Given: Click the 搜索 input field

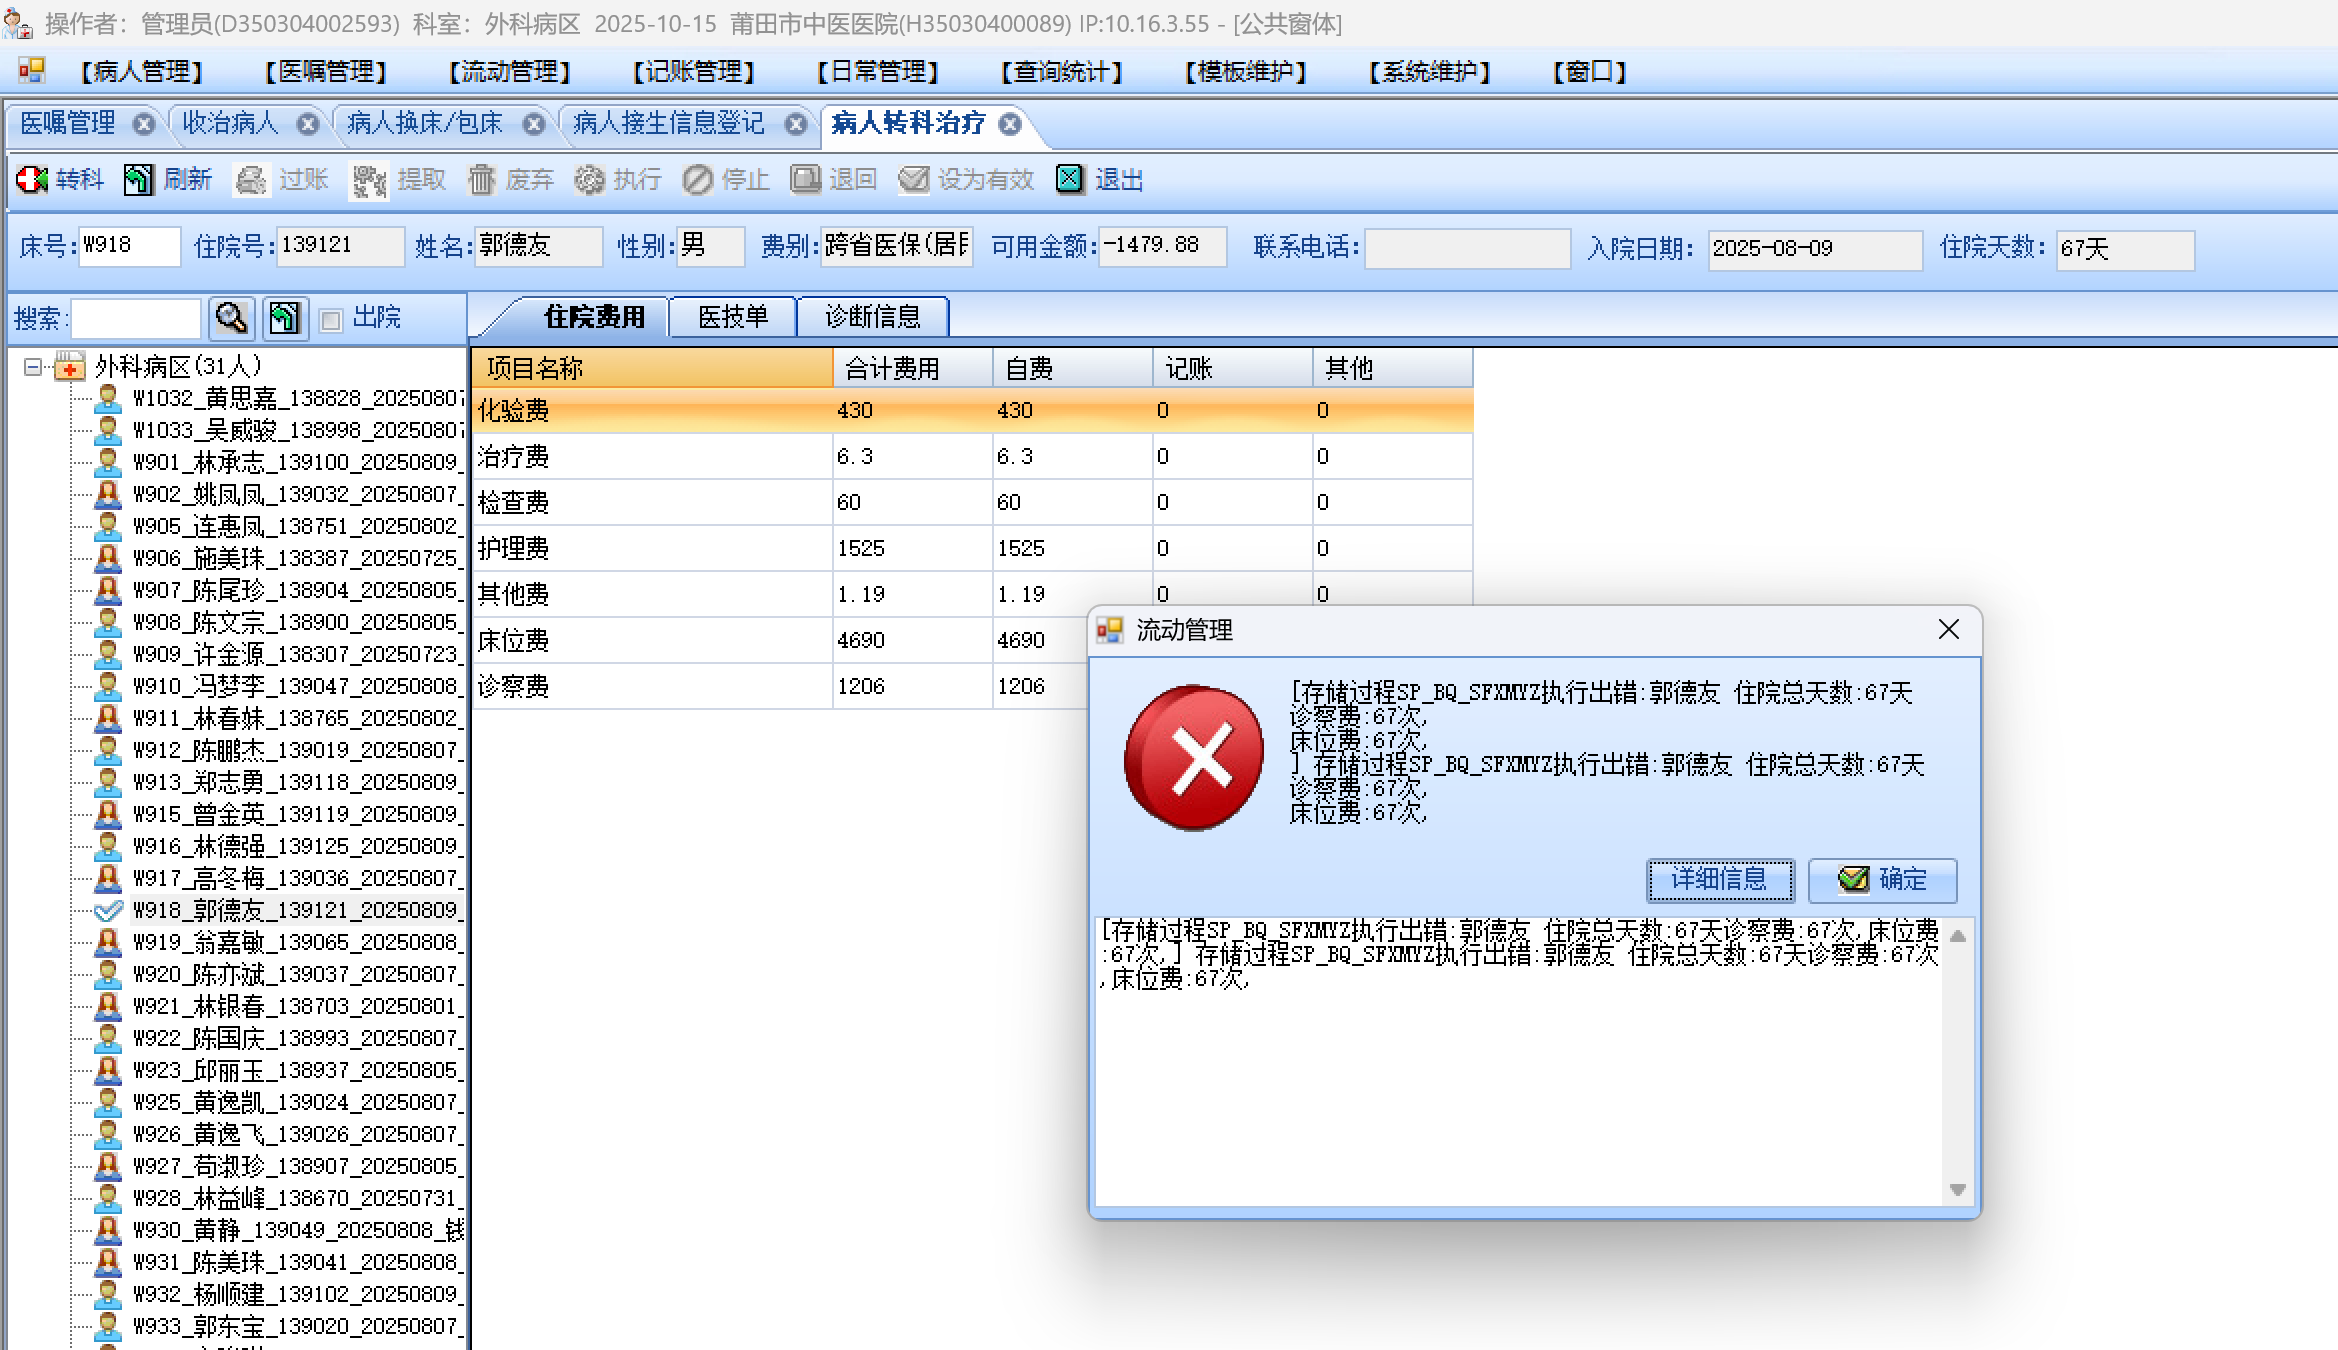Looking at the screenshot, I should [136, 319].
